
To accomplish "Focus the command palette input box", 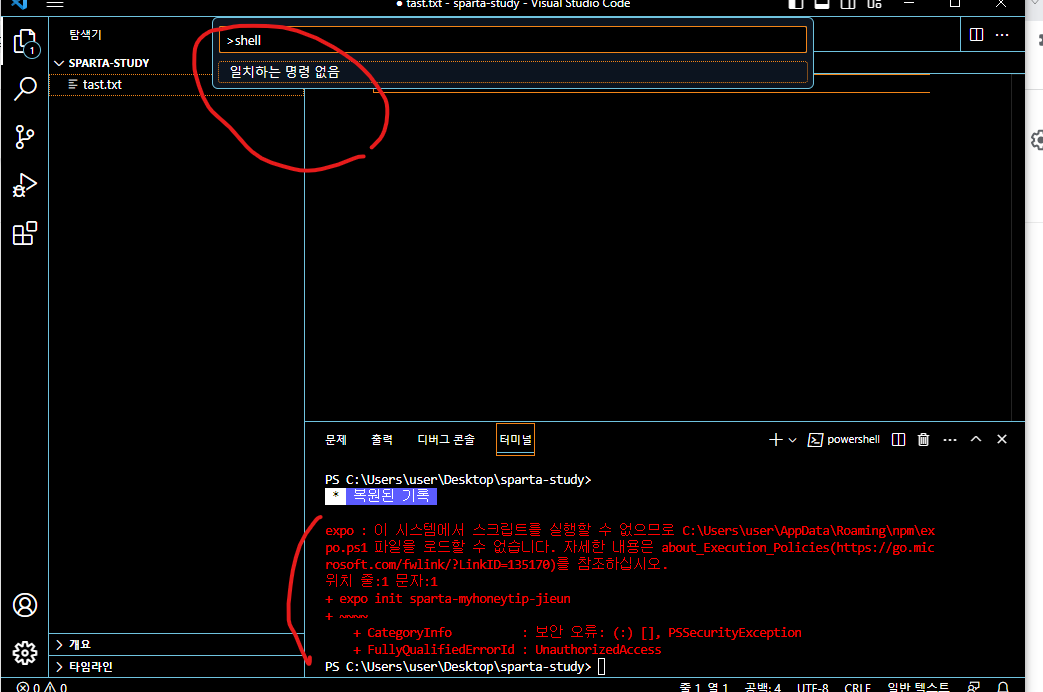I will (512, 40).
